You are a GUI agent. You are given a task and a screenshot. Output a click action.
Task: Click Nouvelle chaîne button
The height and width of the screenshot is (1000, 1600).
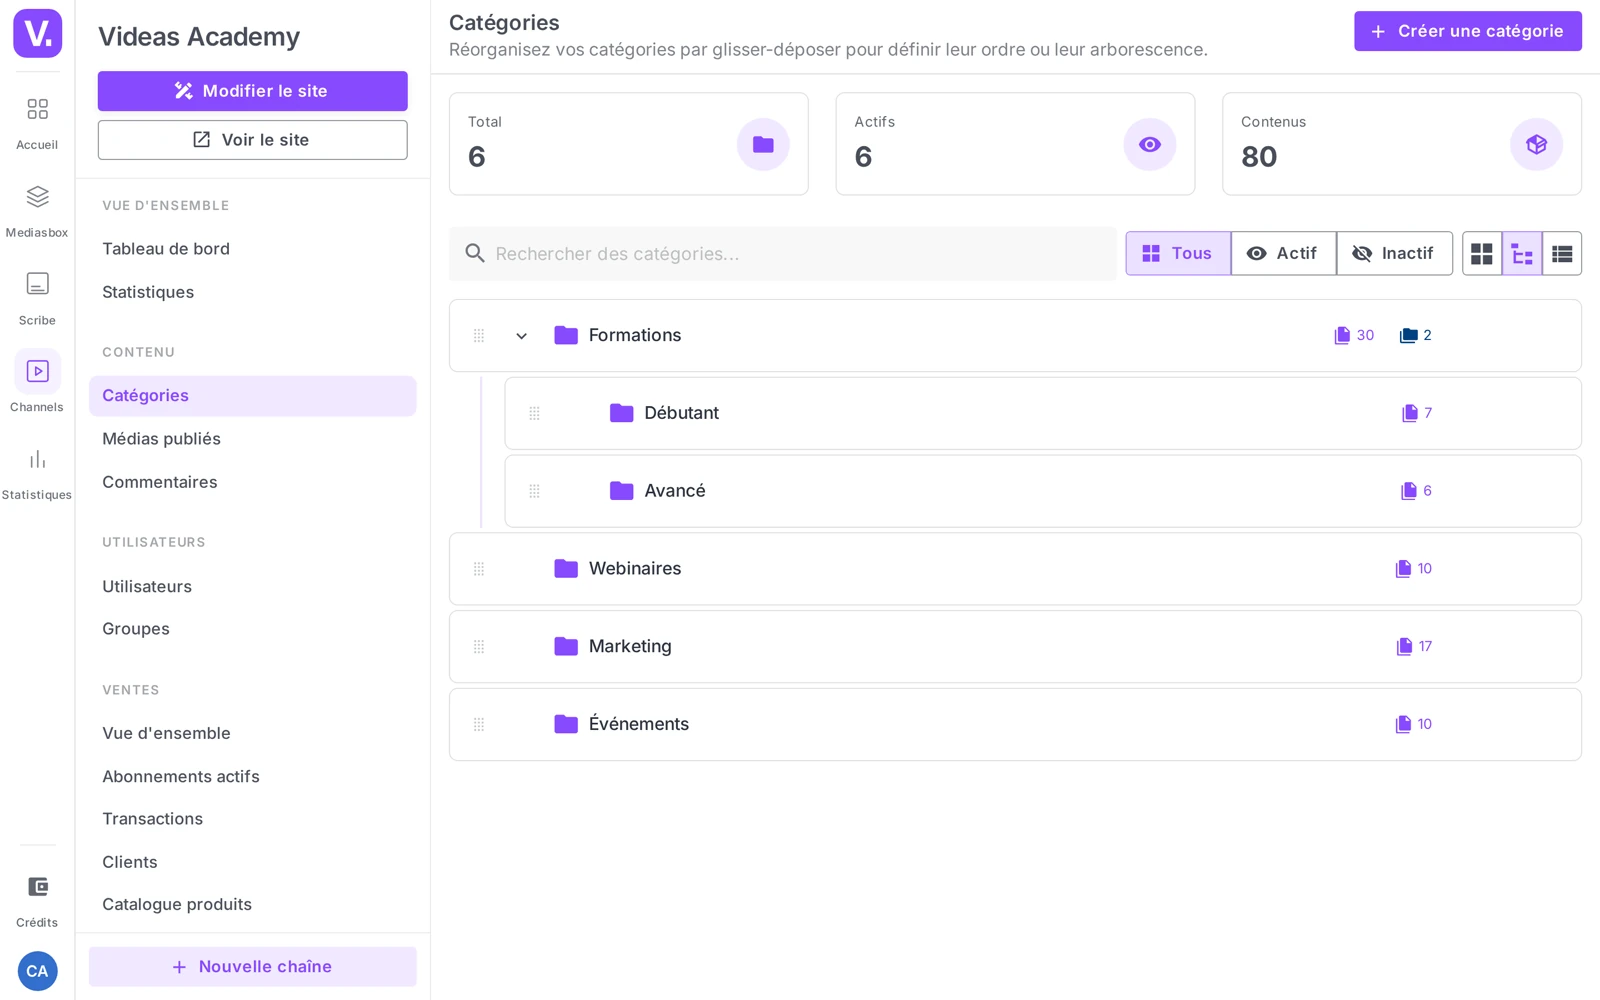click(x=252, y=967)
